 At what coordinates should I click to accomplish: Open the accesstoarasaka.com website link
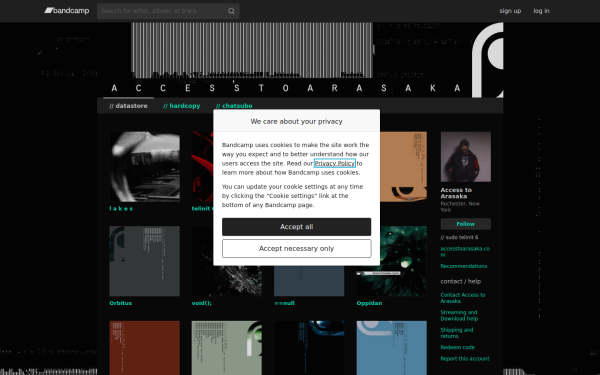(x=465, y=251)
